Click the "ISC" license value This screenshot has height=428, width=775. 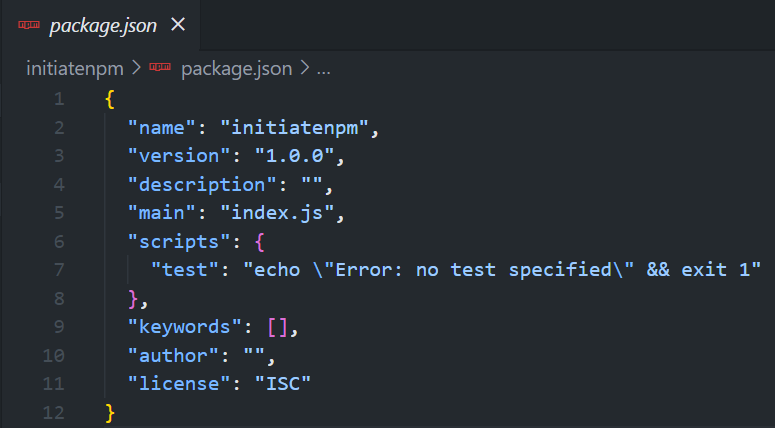[283, 384]
